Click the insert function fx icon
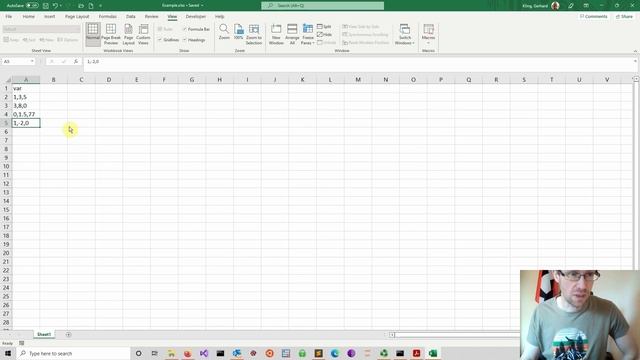The width and height of the screenshot is (640, 360). [76, 61]
